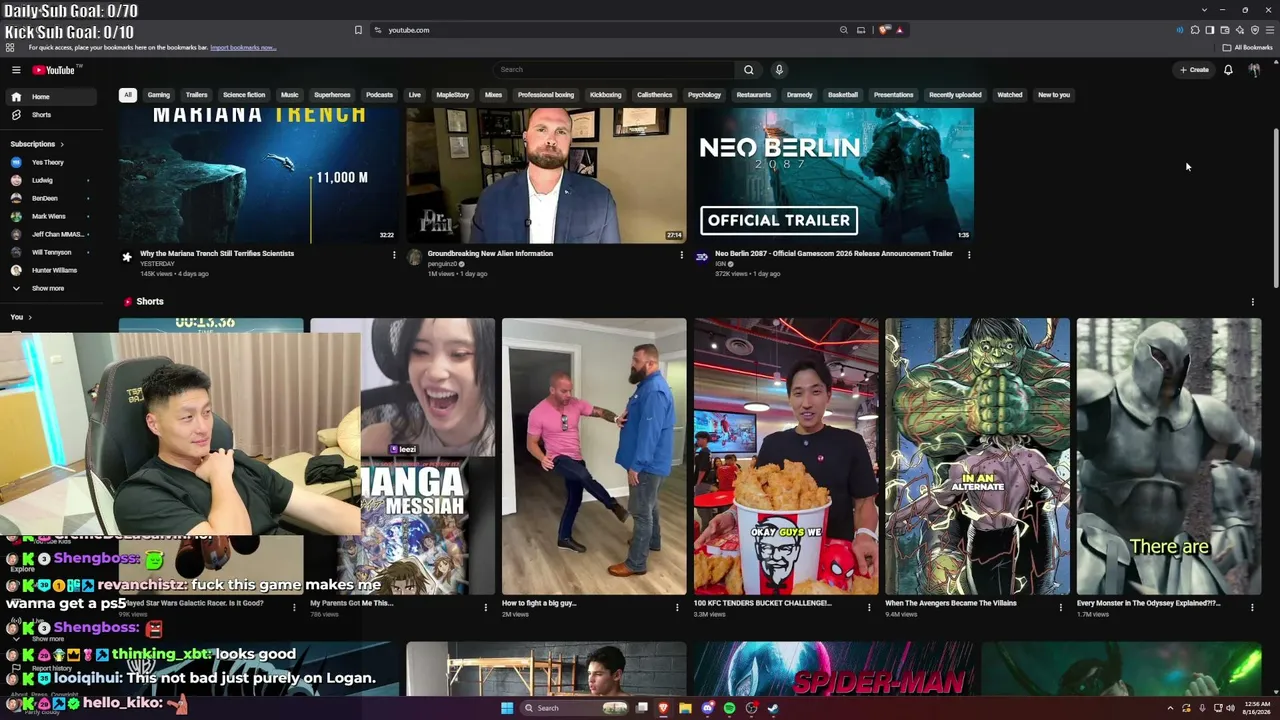The height and width of the screenshot is (720, 1280).
Task: Select the All filter chip
Action: pos(127,95)
